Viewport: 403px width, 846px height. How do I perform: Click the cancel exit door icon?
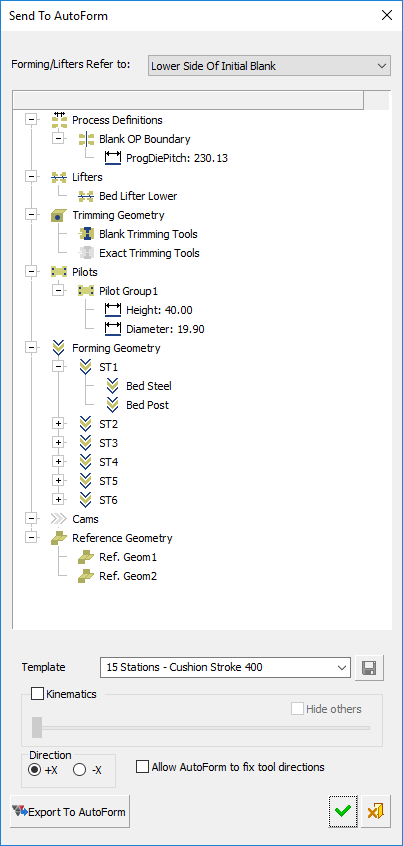click(x=375, y=811)
